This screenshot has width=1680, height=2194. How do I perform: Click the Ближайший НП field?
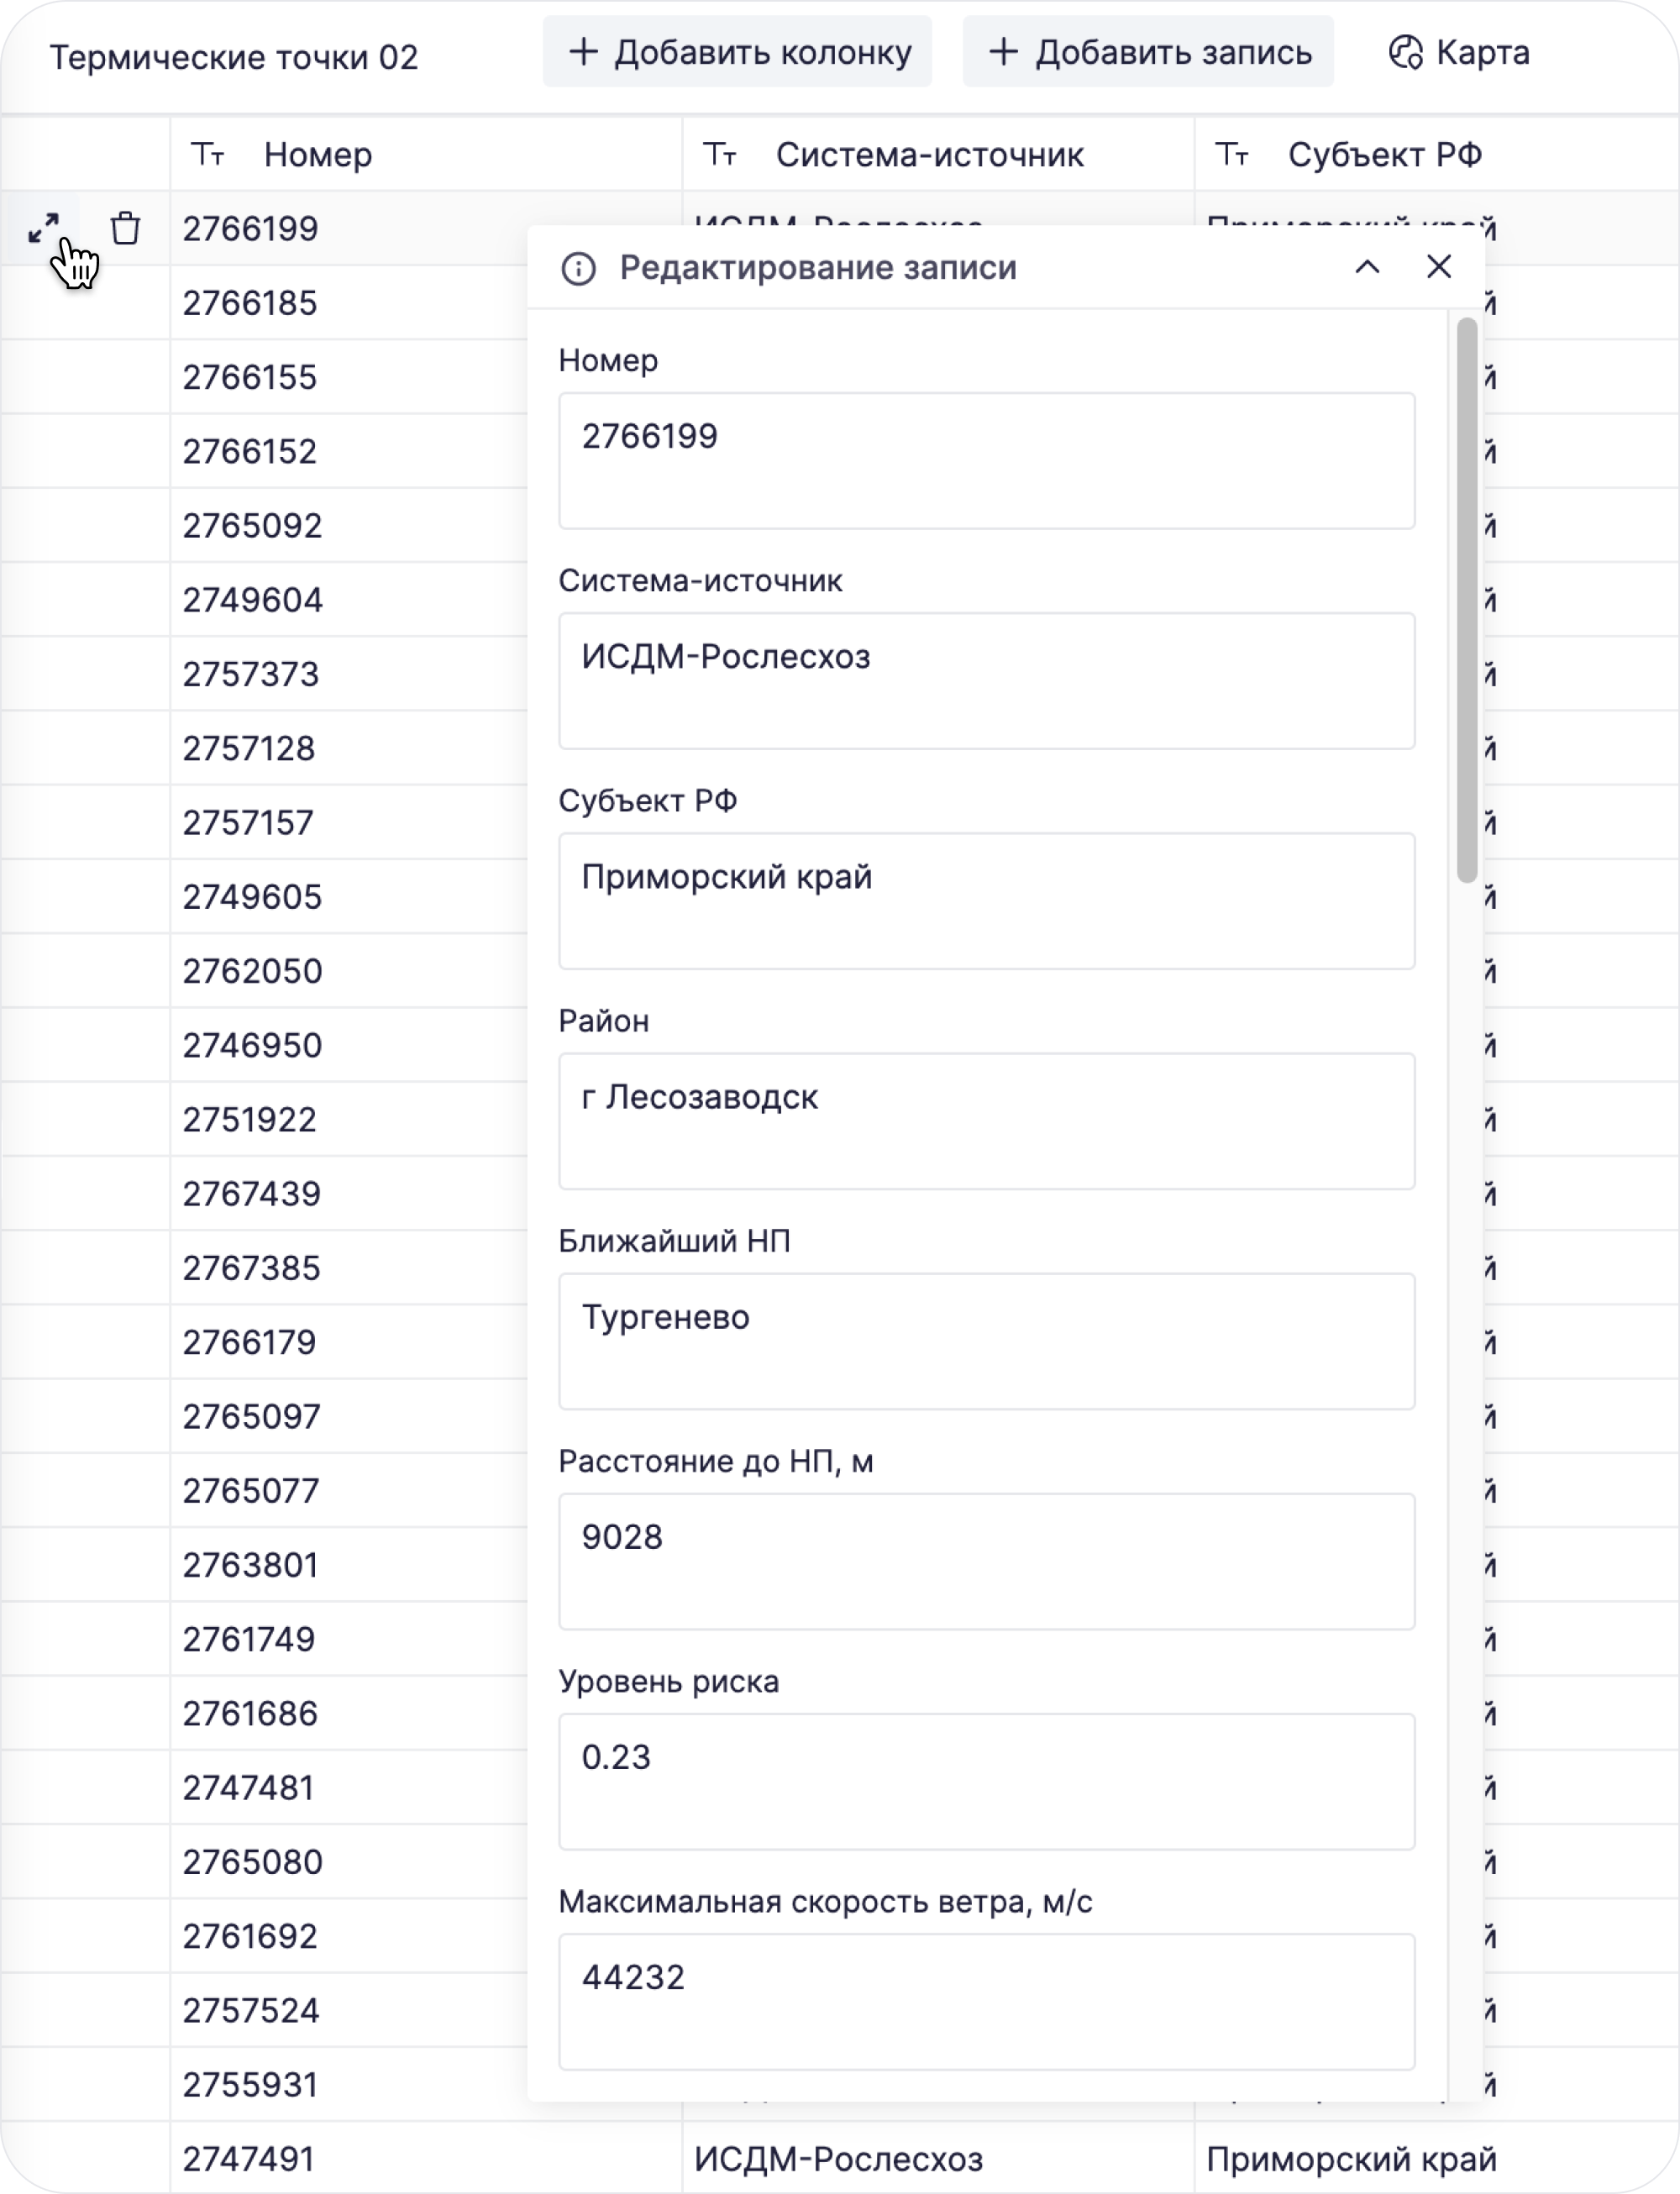click(x=986, y=1340)
